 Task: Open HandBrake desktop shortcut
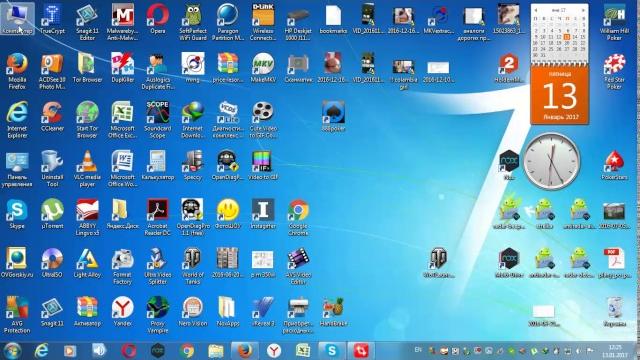click(x=333, y=312)
